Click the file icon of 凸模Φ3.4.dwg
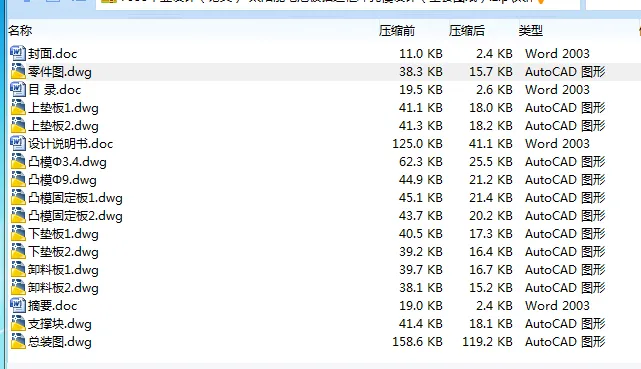This screenshot has width=641, height=369. coord(18,161)
